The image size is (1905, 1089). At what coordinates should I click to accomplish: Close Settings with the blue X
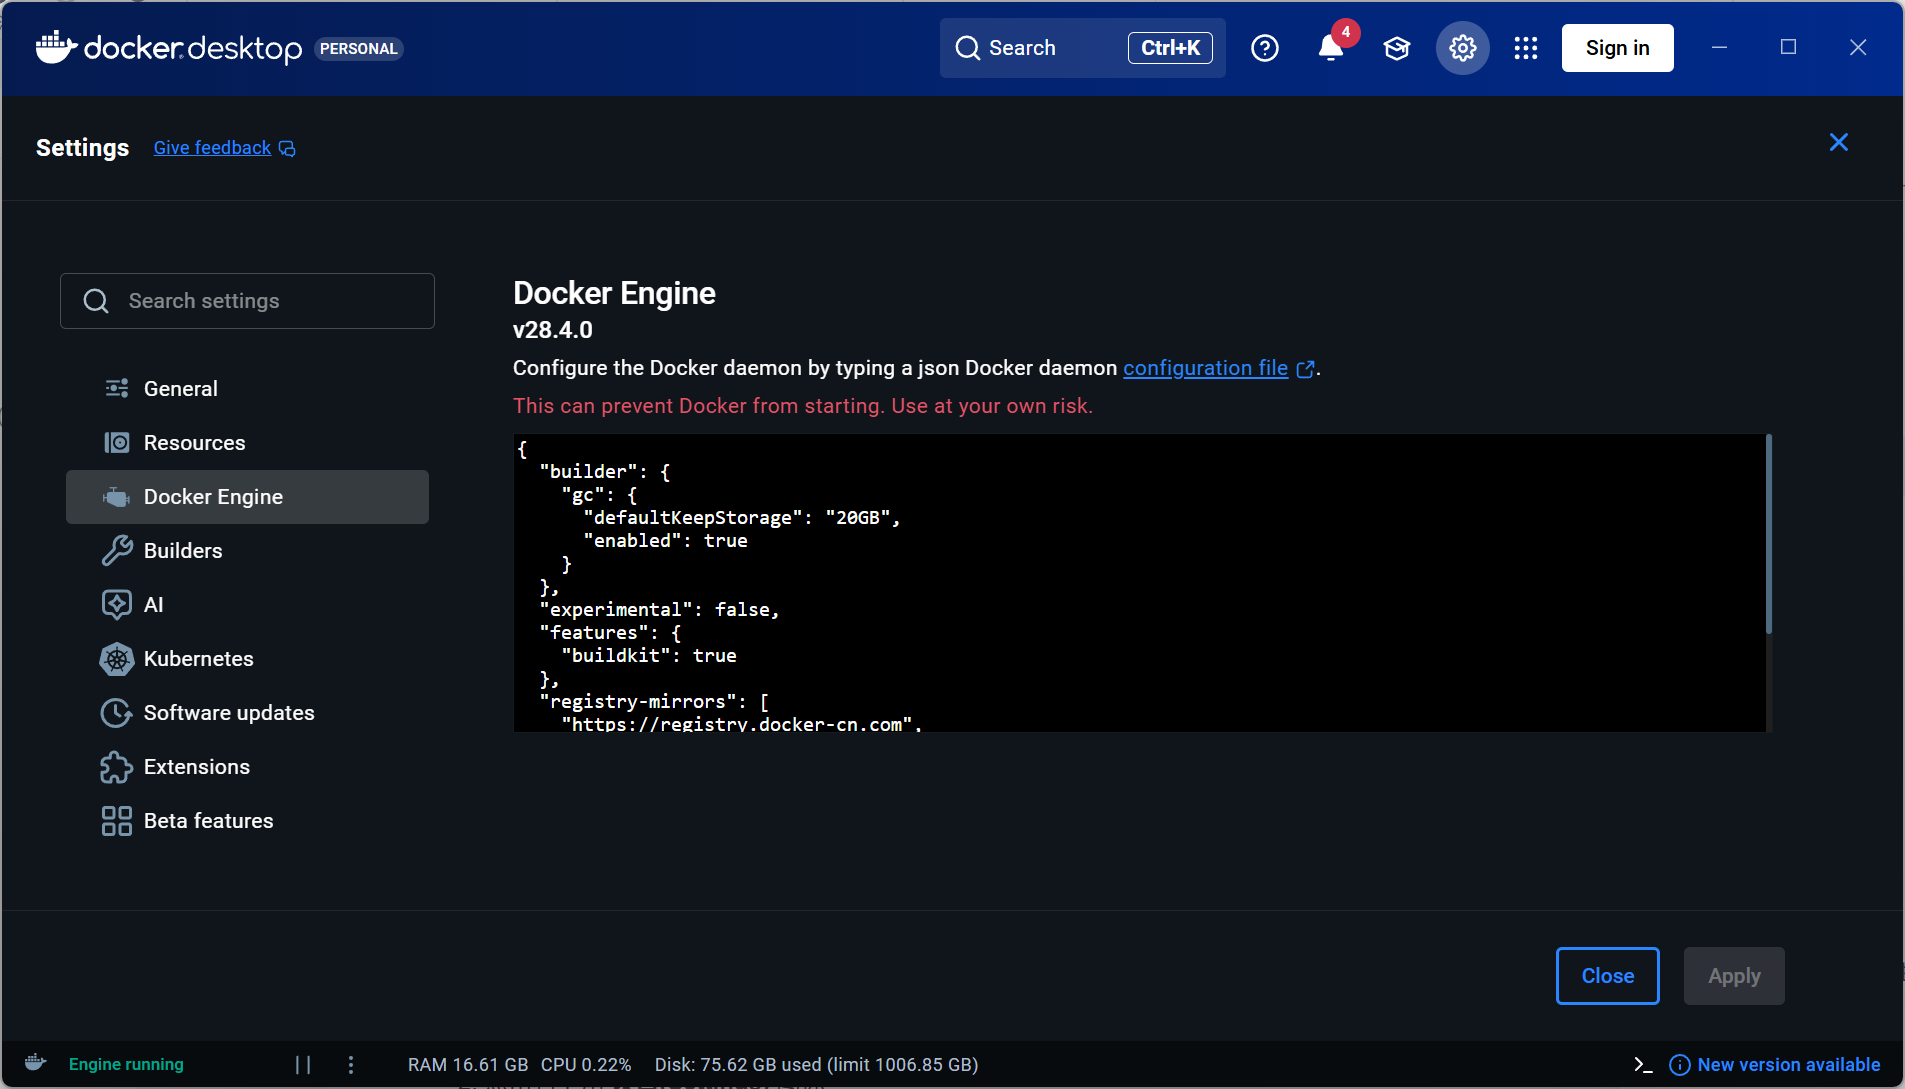click(x=1838, y=142)
